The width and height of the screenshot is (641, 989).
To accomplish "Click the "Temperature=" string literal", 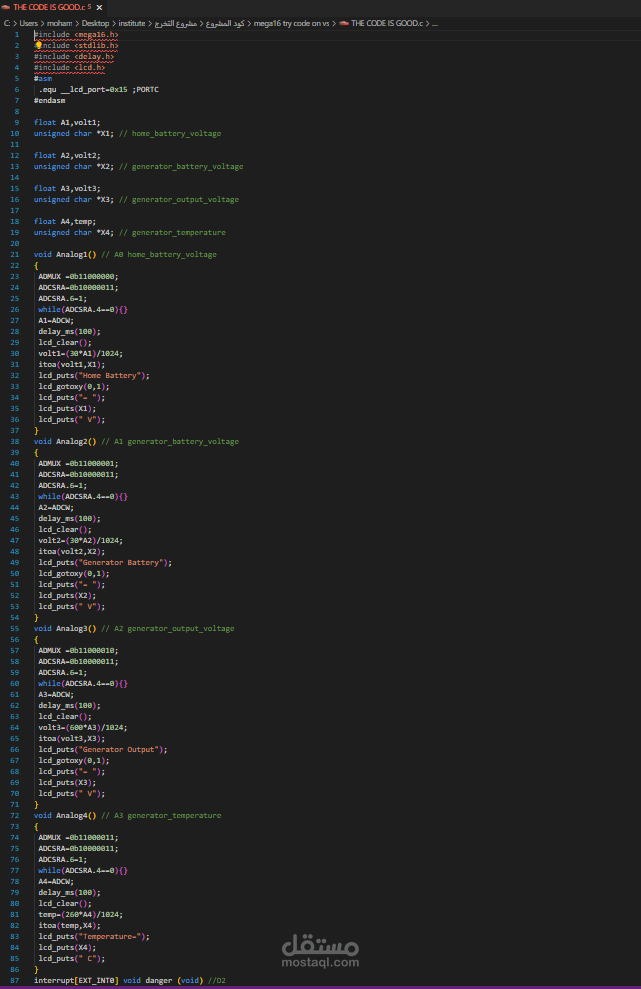I will [112, 937].
